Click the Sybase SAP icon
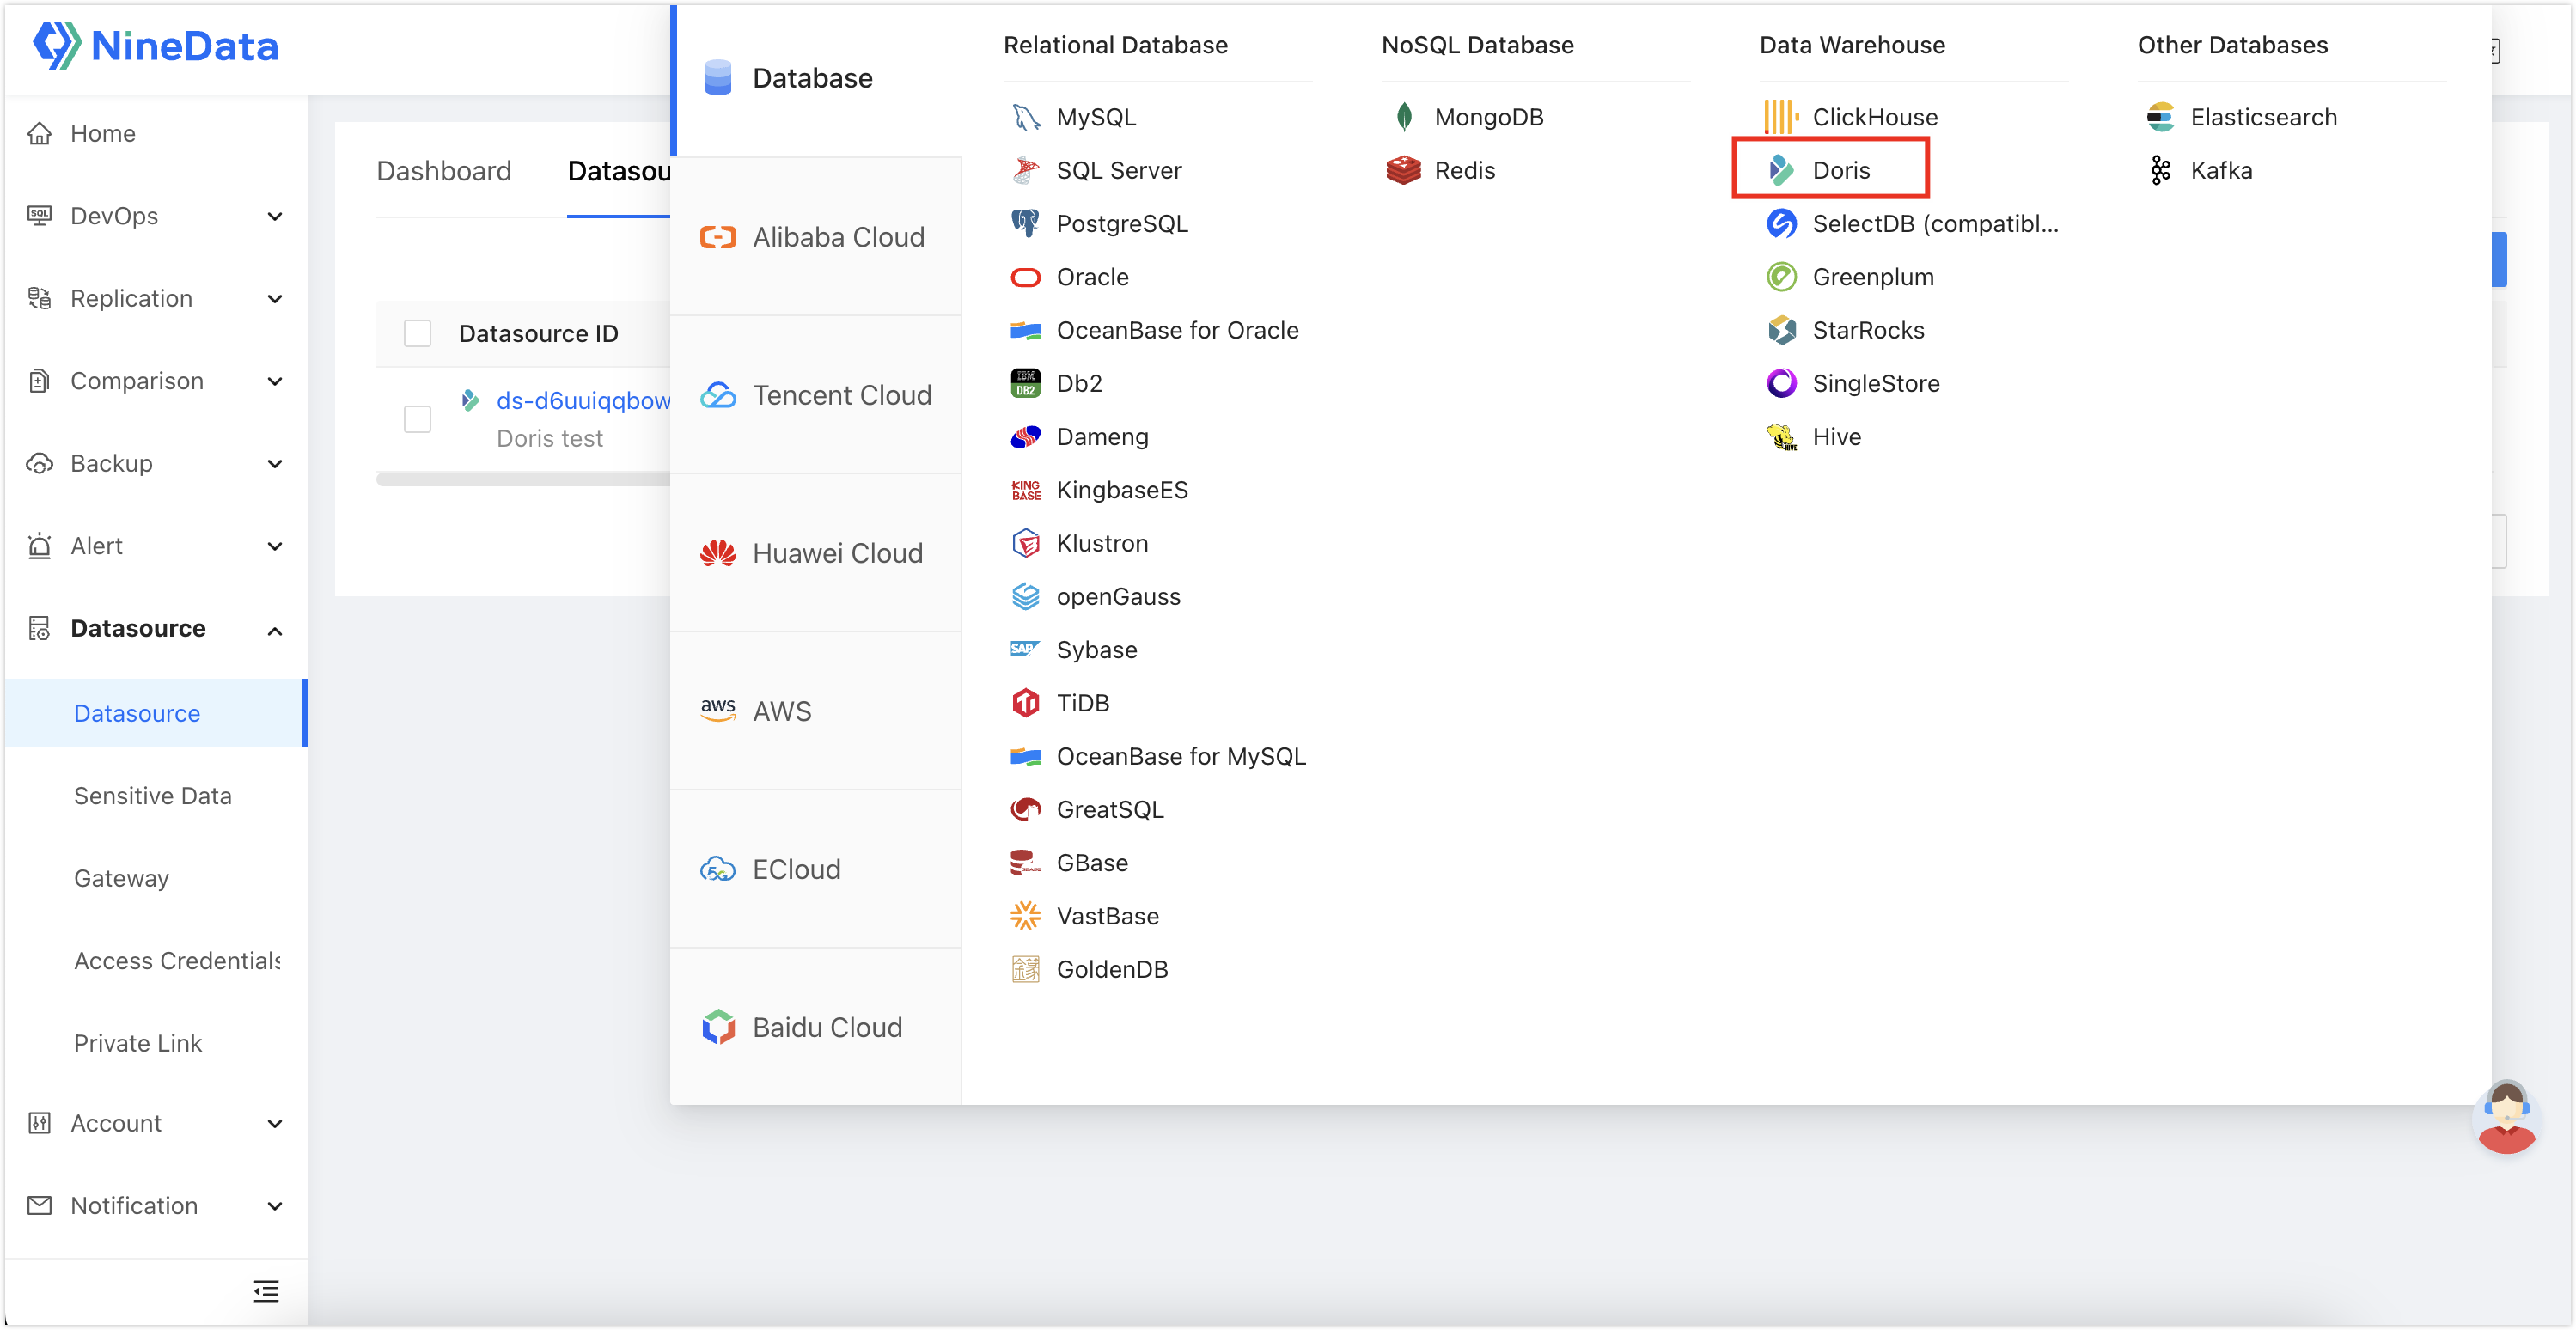The image size is (2576, 1330). (x=1025, y=649)
